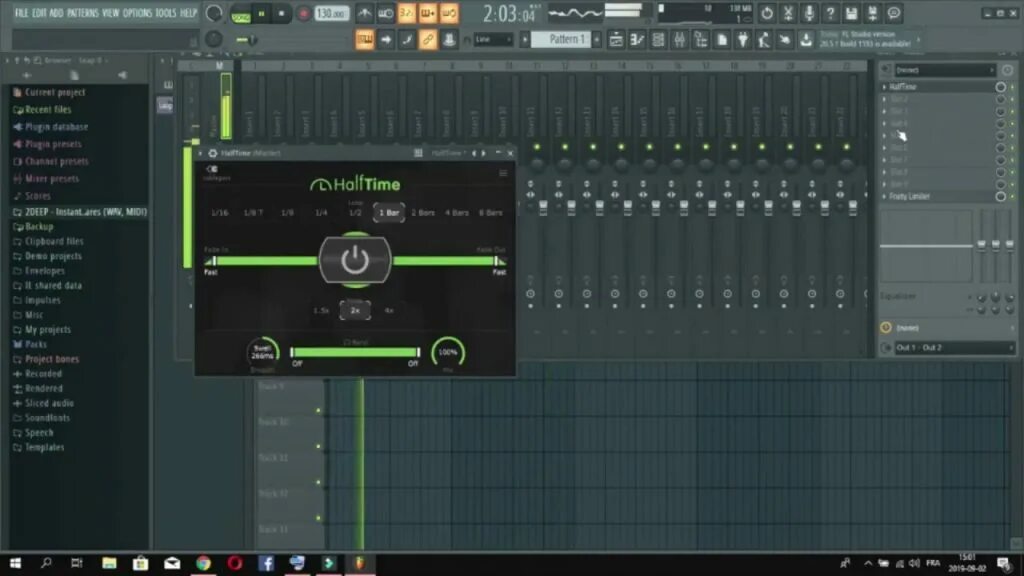Click the Stop button in transport panel
1024x576 pixels.
[281, 13]
